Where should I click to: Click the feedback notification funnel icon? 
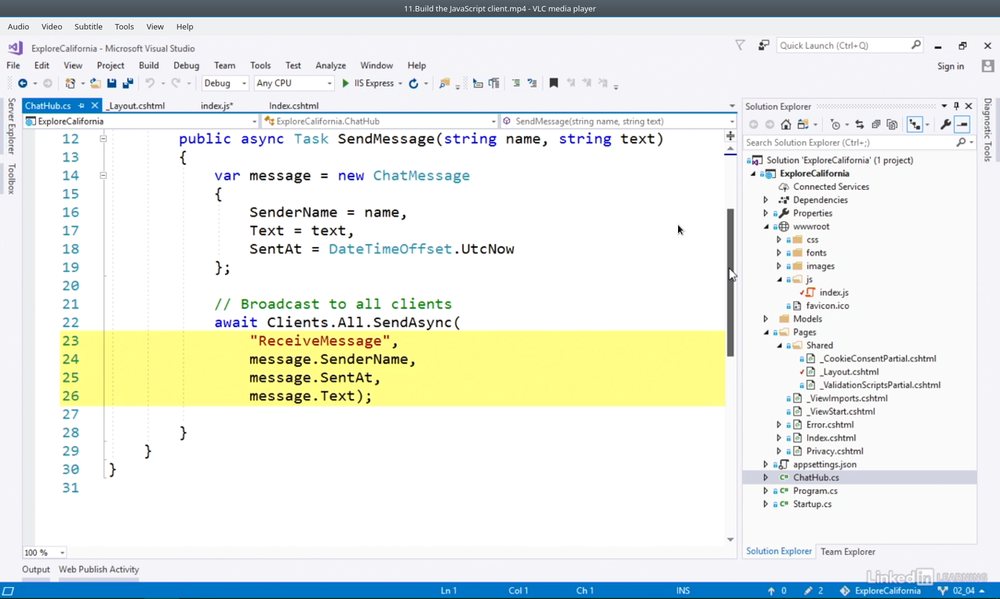(740, 45)
